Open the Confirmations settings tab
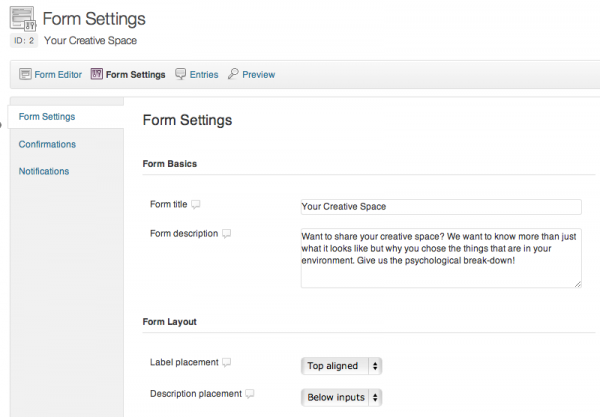600x417 pixels. pyautogui.click(x=47, y=144)
